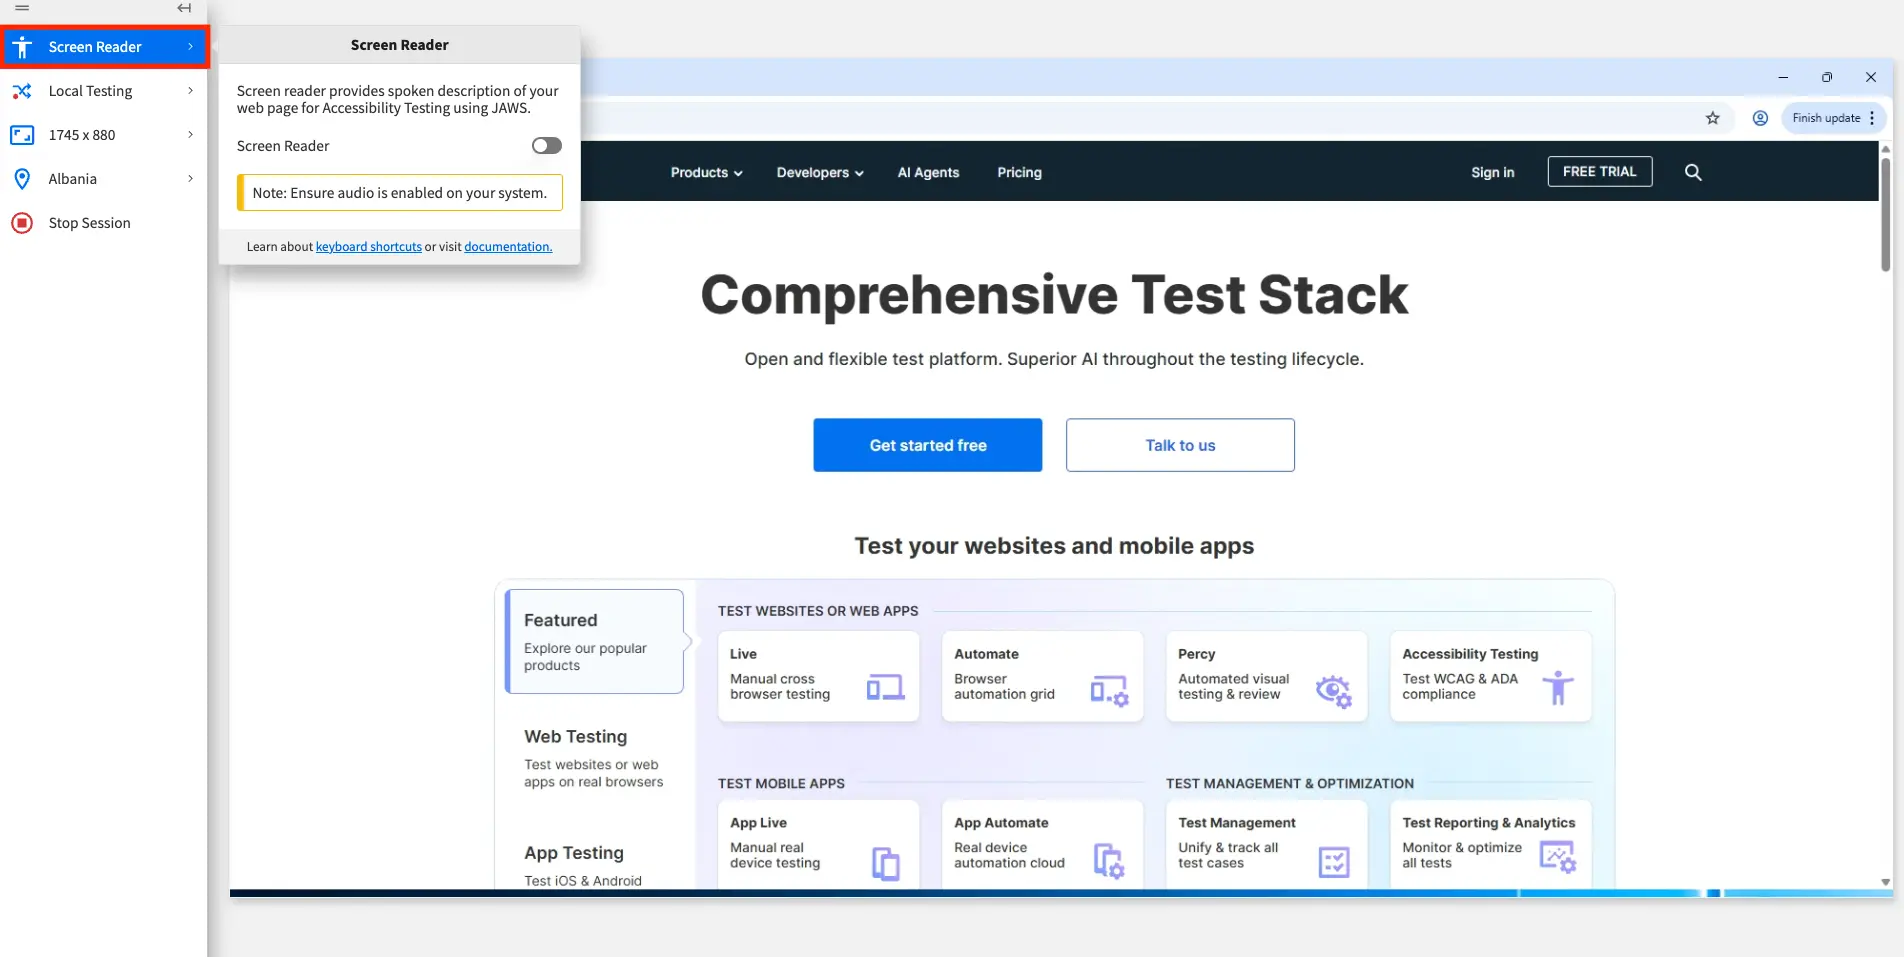Expand the Developers dropdown
Viewport: 1904px width, 957px height.
819,172
